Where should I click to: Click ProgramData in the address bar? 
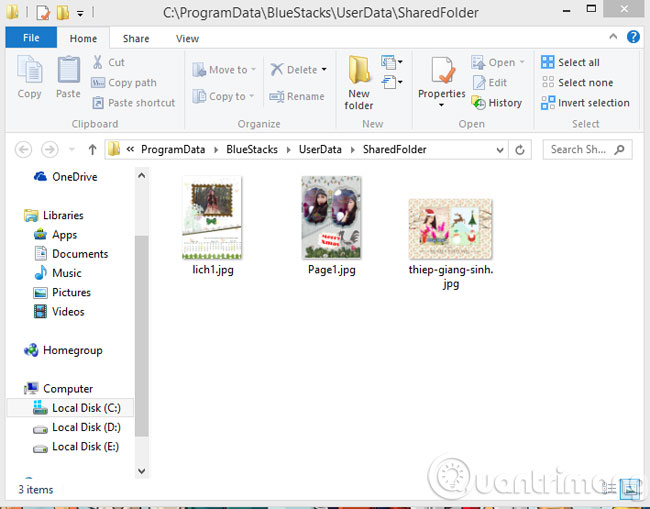pyautogui.click(x=173, y=149)
